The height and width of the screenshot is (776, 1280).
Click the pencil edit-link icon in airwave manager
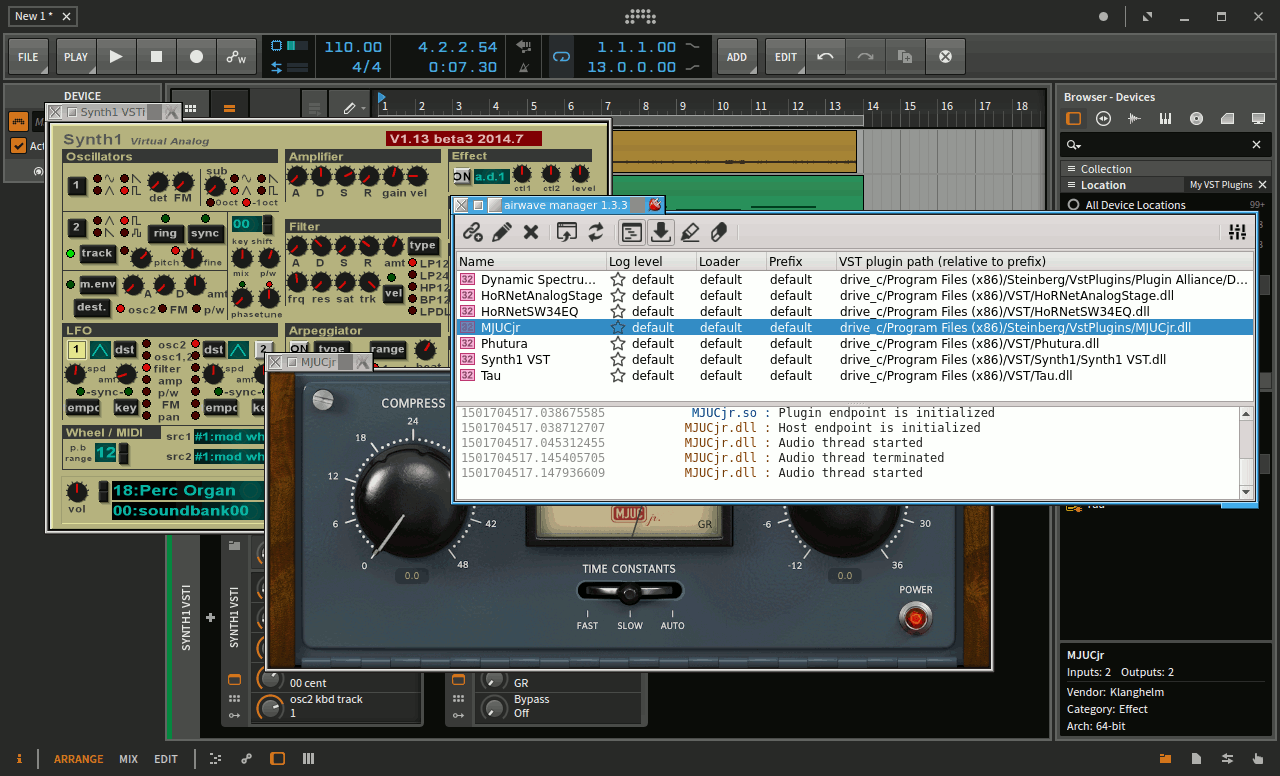502,232
